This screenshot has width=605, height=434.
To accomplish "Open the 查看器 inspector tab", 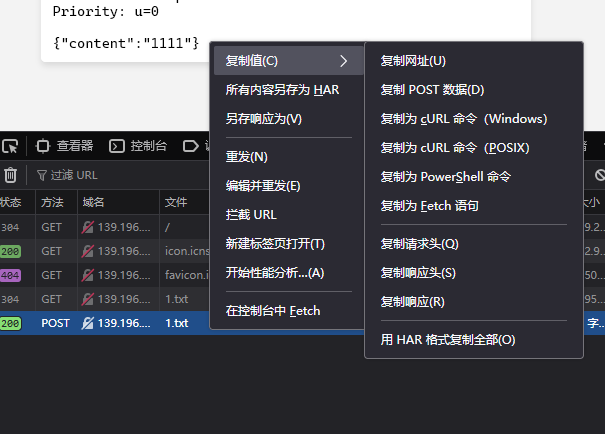I will [x=64, y=146].
